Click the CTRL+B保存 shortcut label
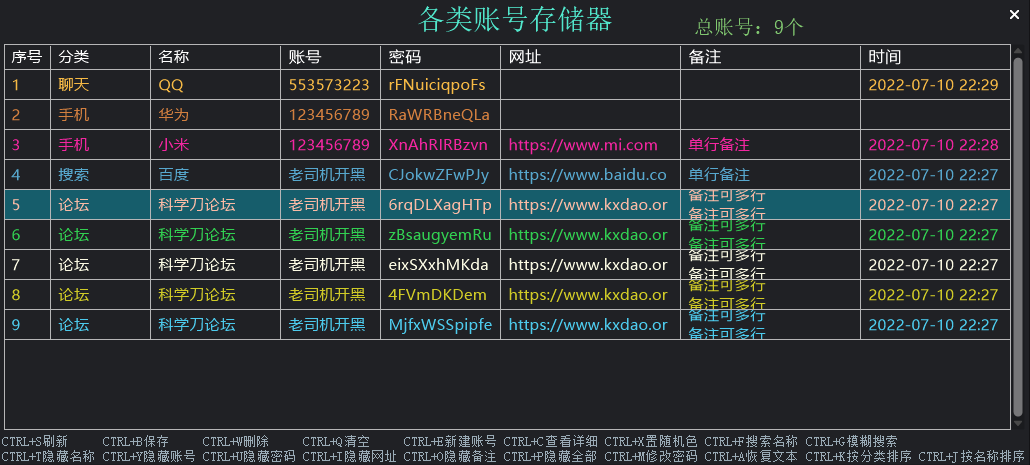Screen dimensions: 1030x465 click(x=135, y=442)
